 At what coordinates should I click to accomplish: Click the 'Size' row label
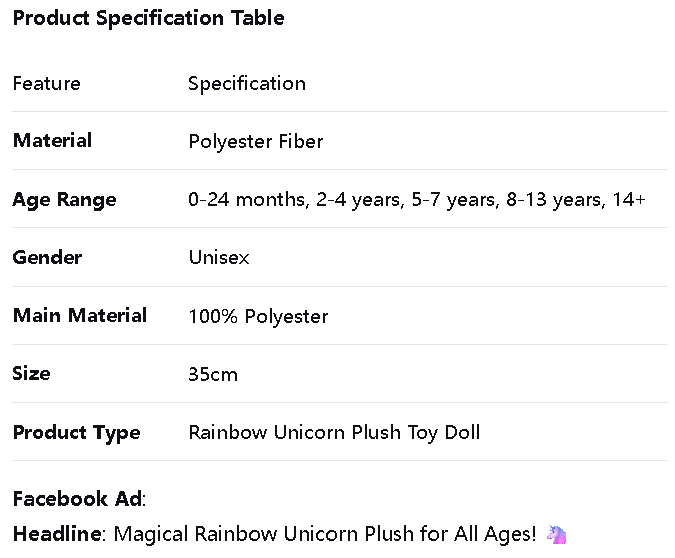[x=31, y=373]
